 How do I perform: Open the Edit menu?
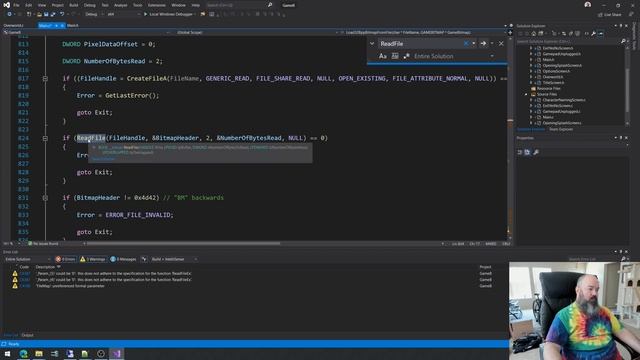28,5
